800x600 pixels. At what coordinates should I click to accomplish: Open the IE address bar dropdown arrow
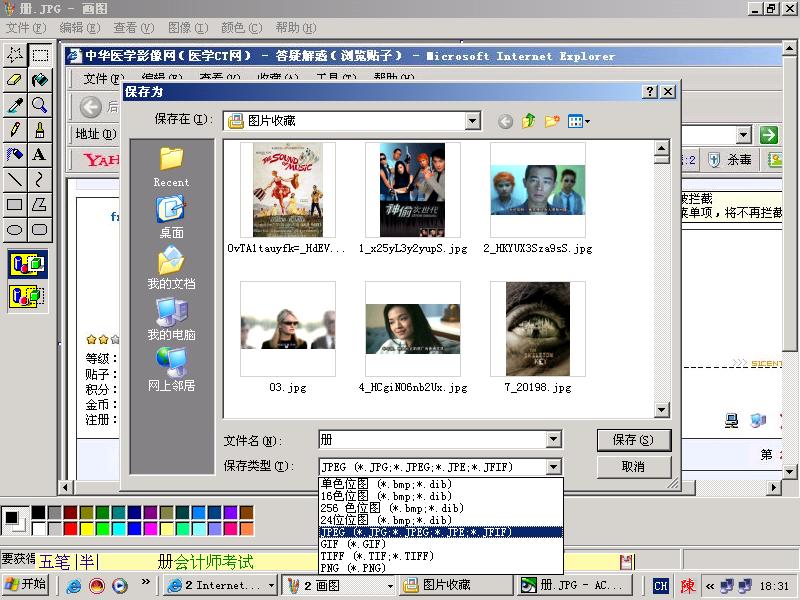[x=744, y=135]
